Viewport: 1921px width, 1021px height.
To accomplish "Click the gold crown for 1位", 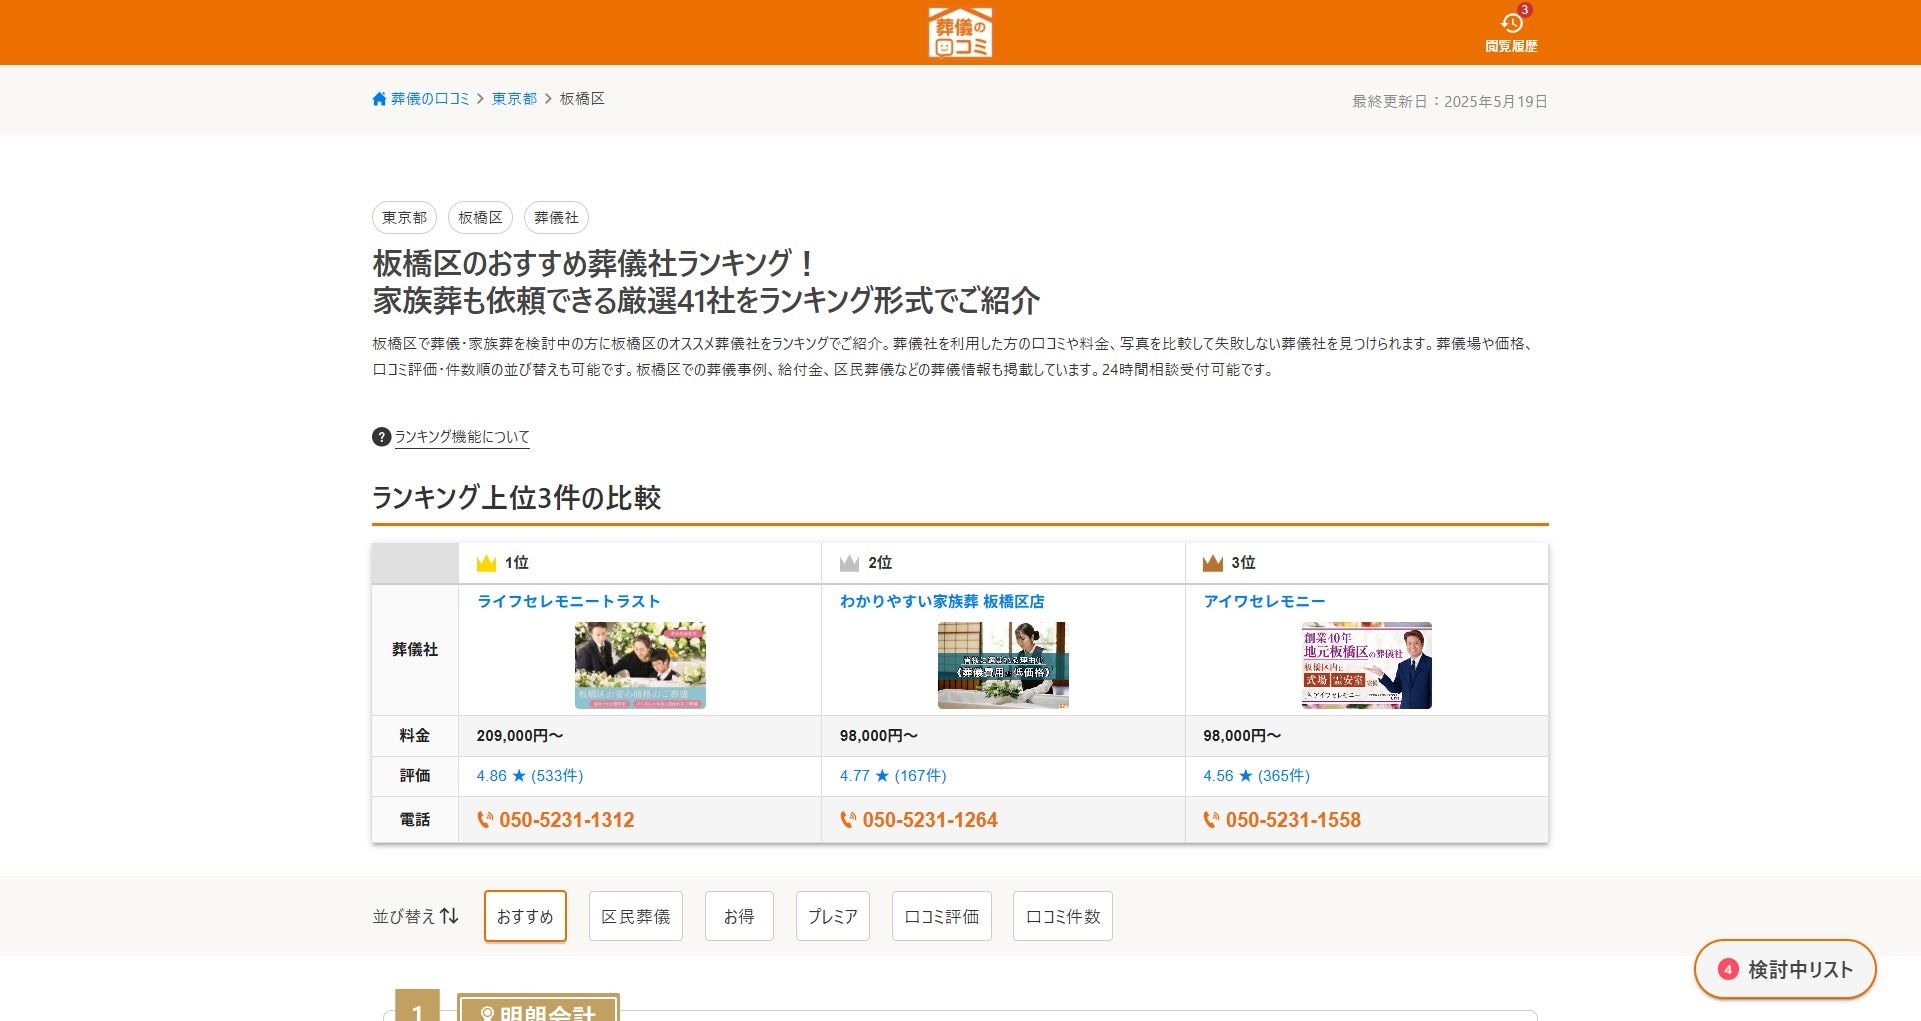I will pyautogui.click(x=486, y=563).
